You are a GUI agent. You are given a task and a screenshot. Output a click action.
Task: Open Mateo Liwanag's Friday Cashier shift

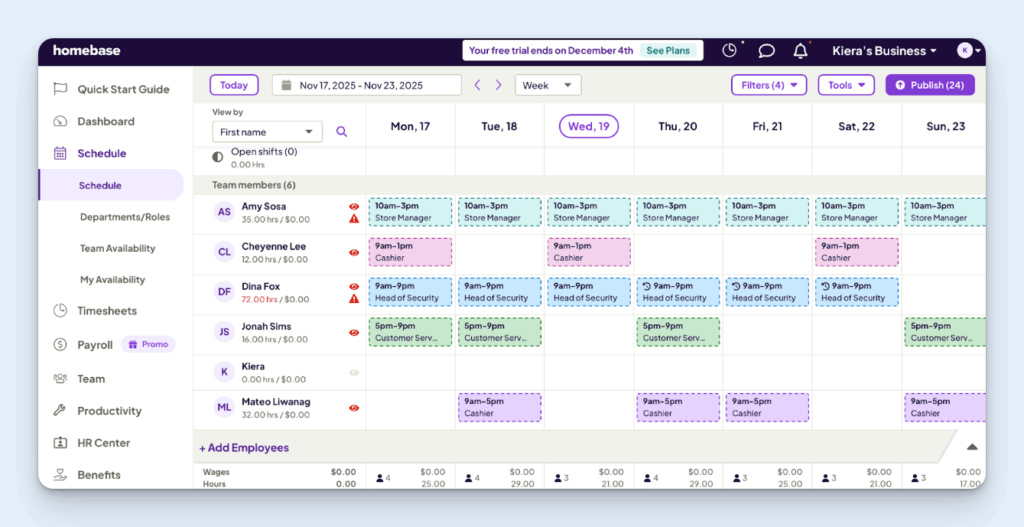click(x=767, y=407)
